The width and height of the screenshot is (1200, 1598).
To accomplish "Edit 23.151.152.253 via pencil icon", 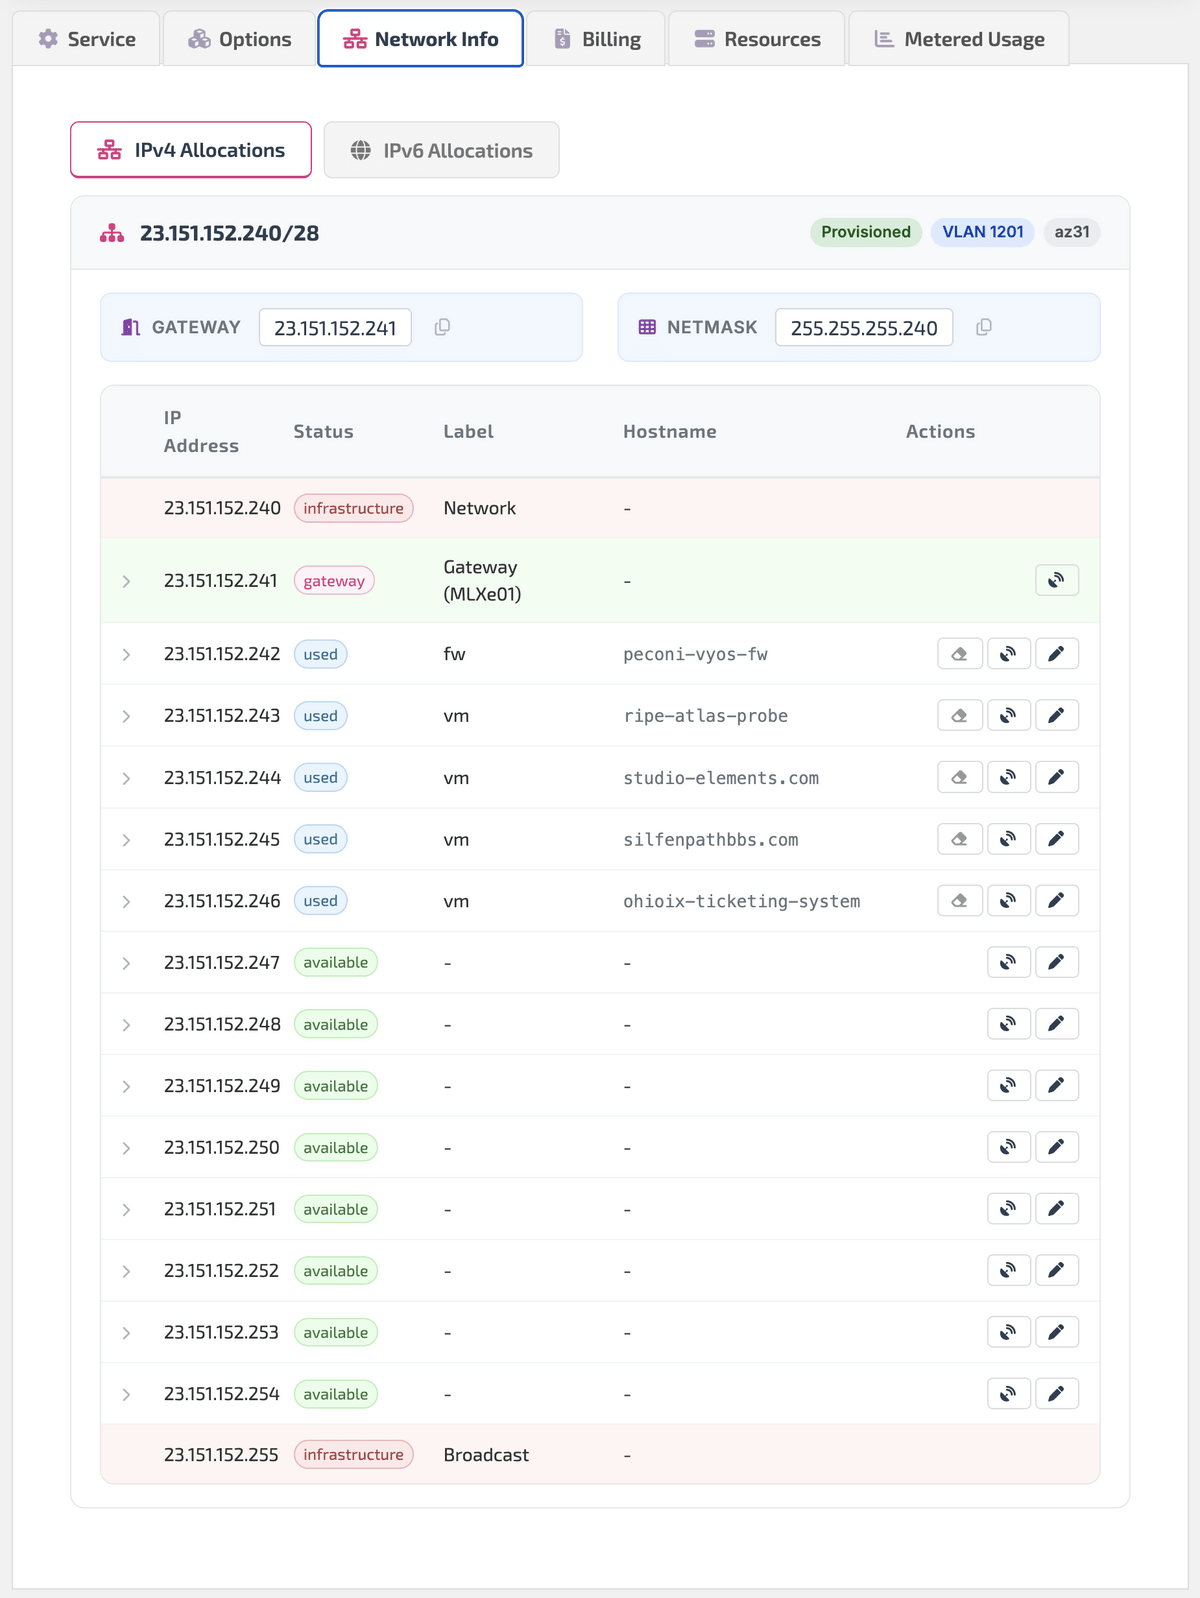I will (1057, 1333).
